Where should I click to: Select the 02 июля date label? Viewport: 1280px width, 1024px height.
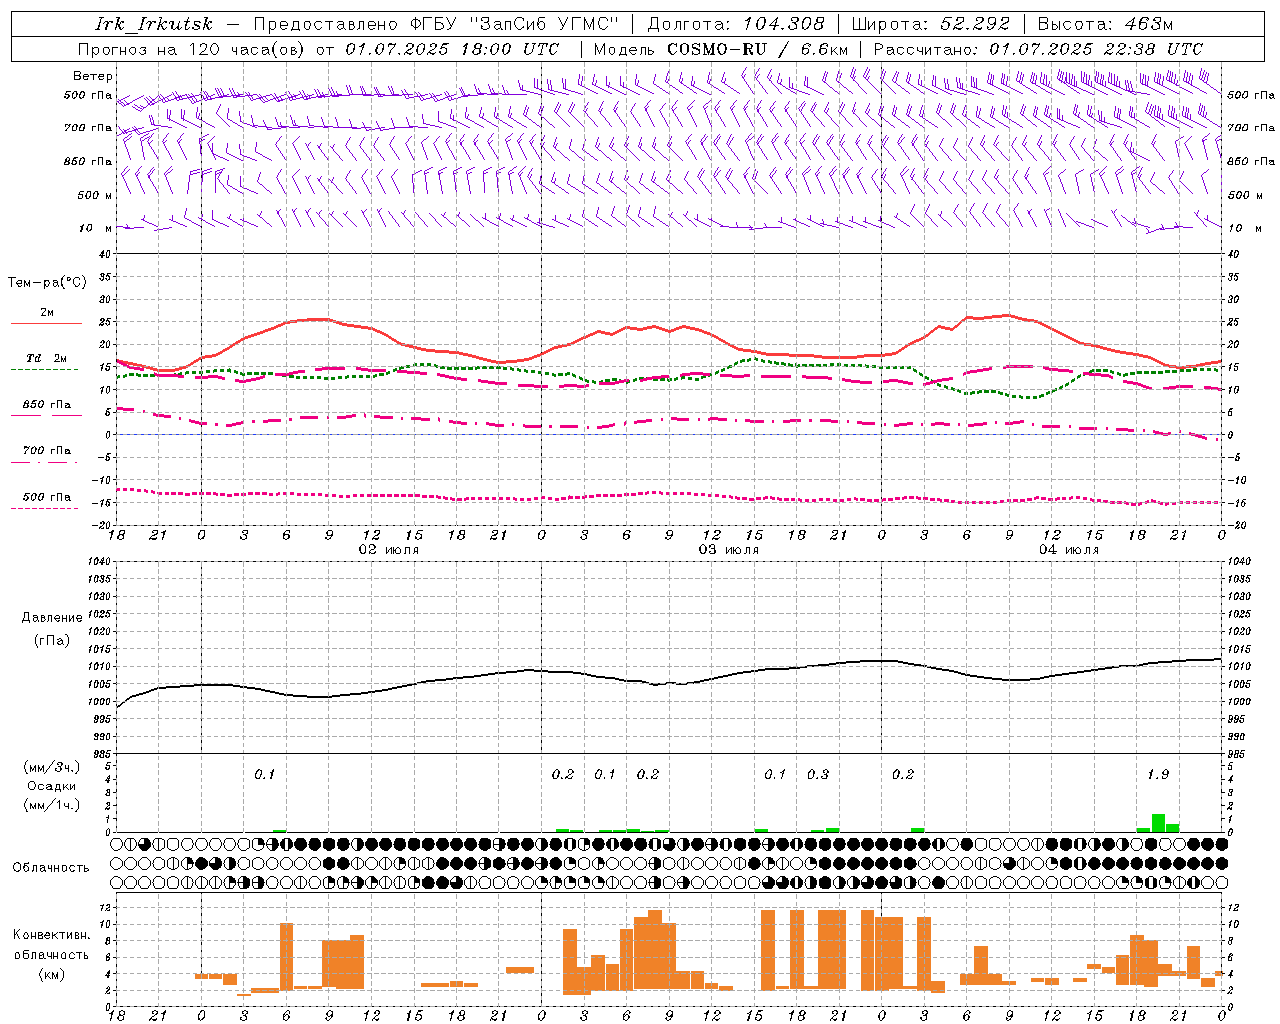389,550
